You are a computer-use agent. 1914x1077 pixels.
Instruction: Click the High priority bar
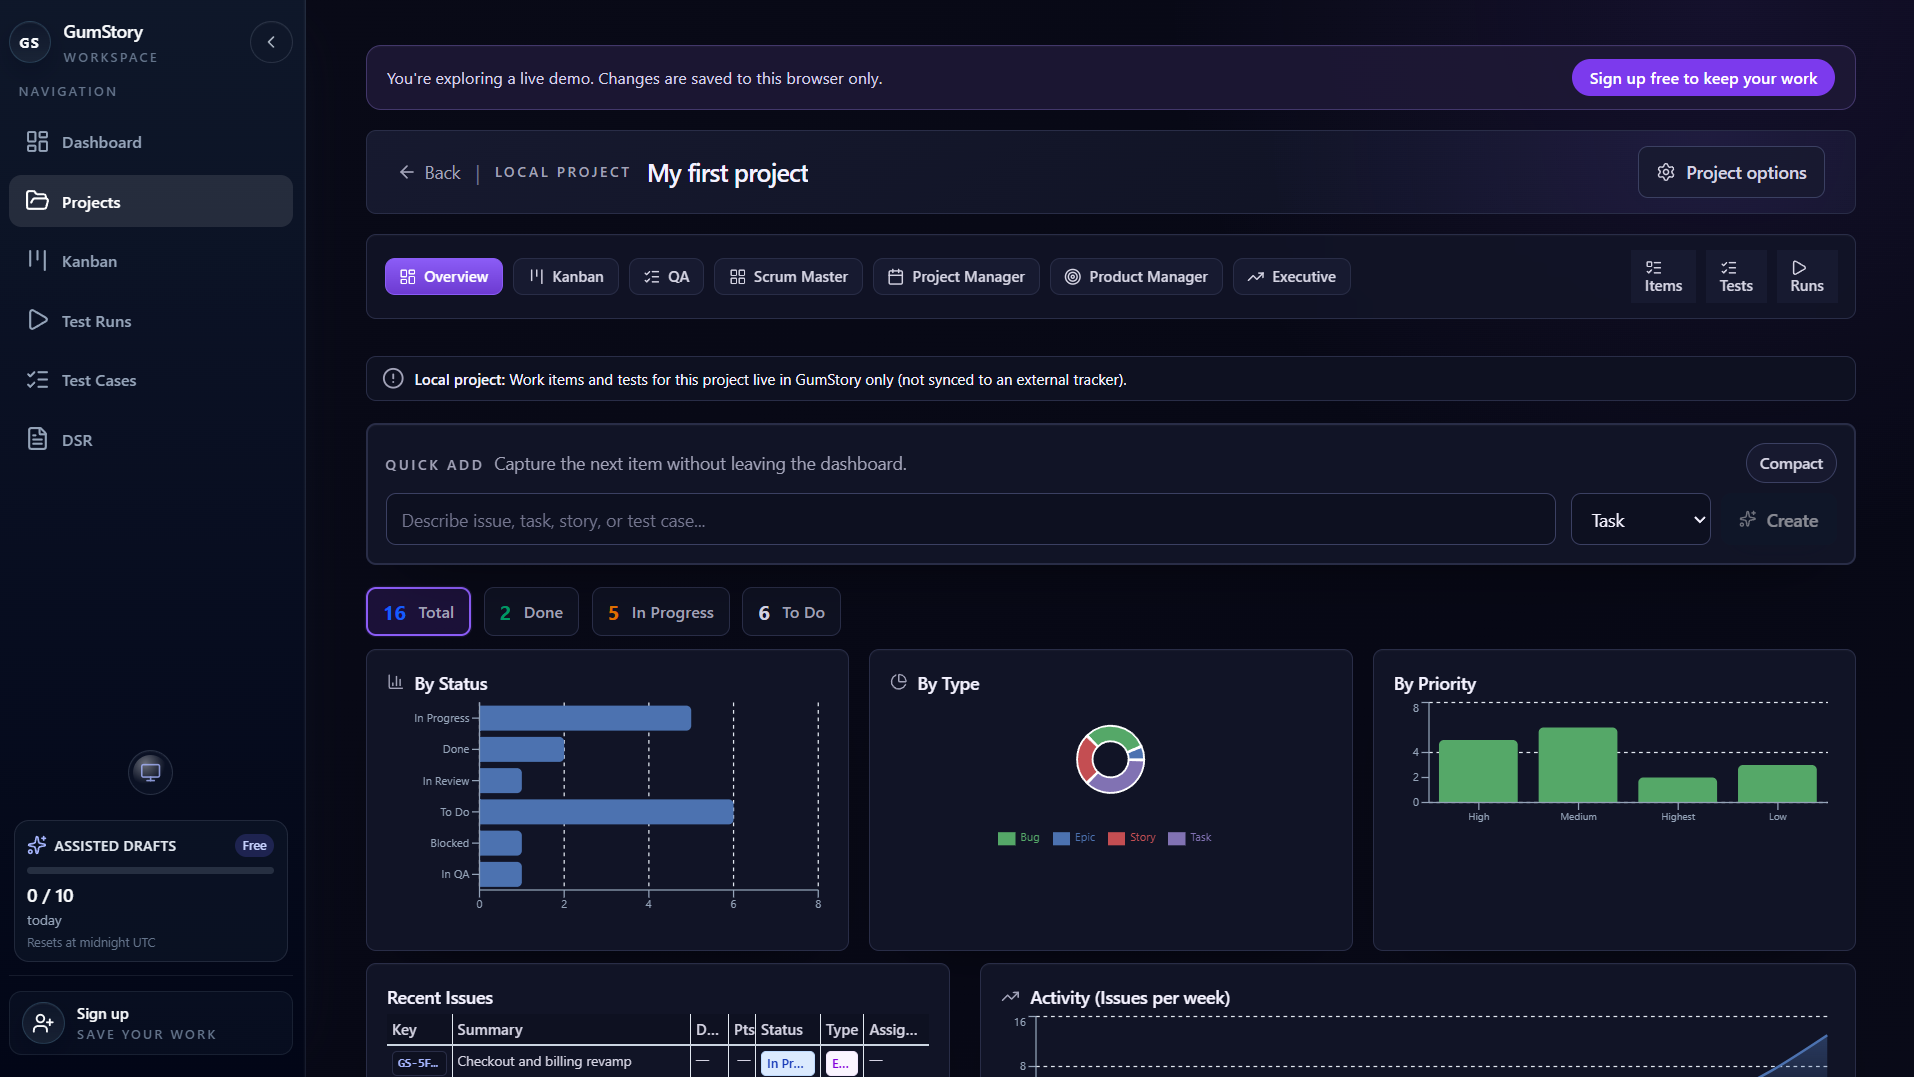[1478, 771]
